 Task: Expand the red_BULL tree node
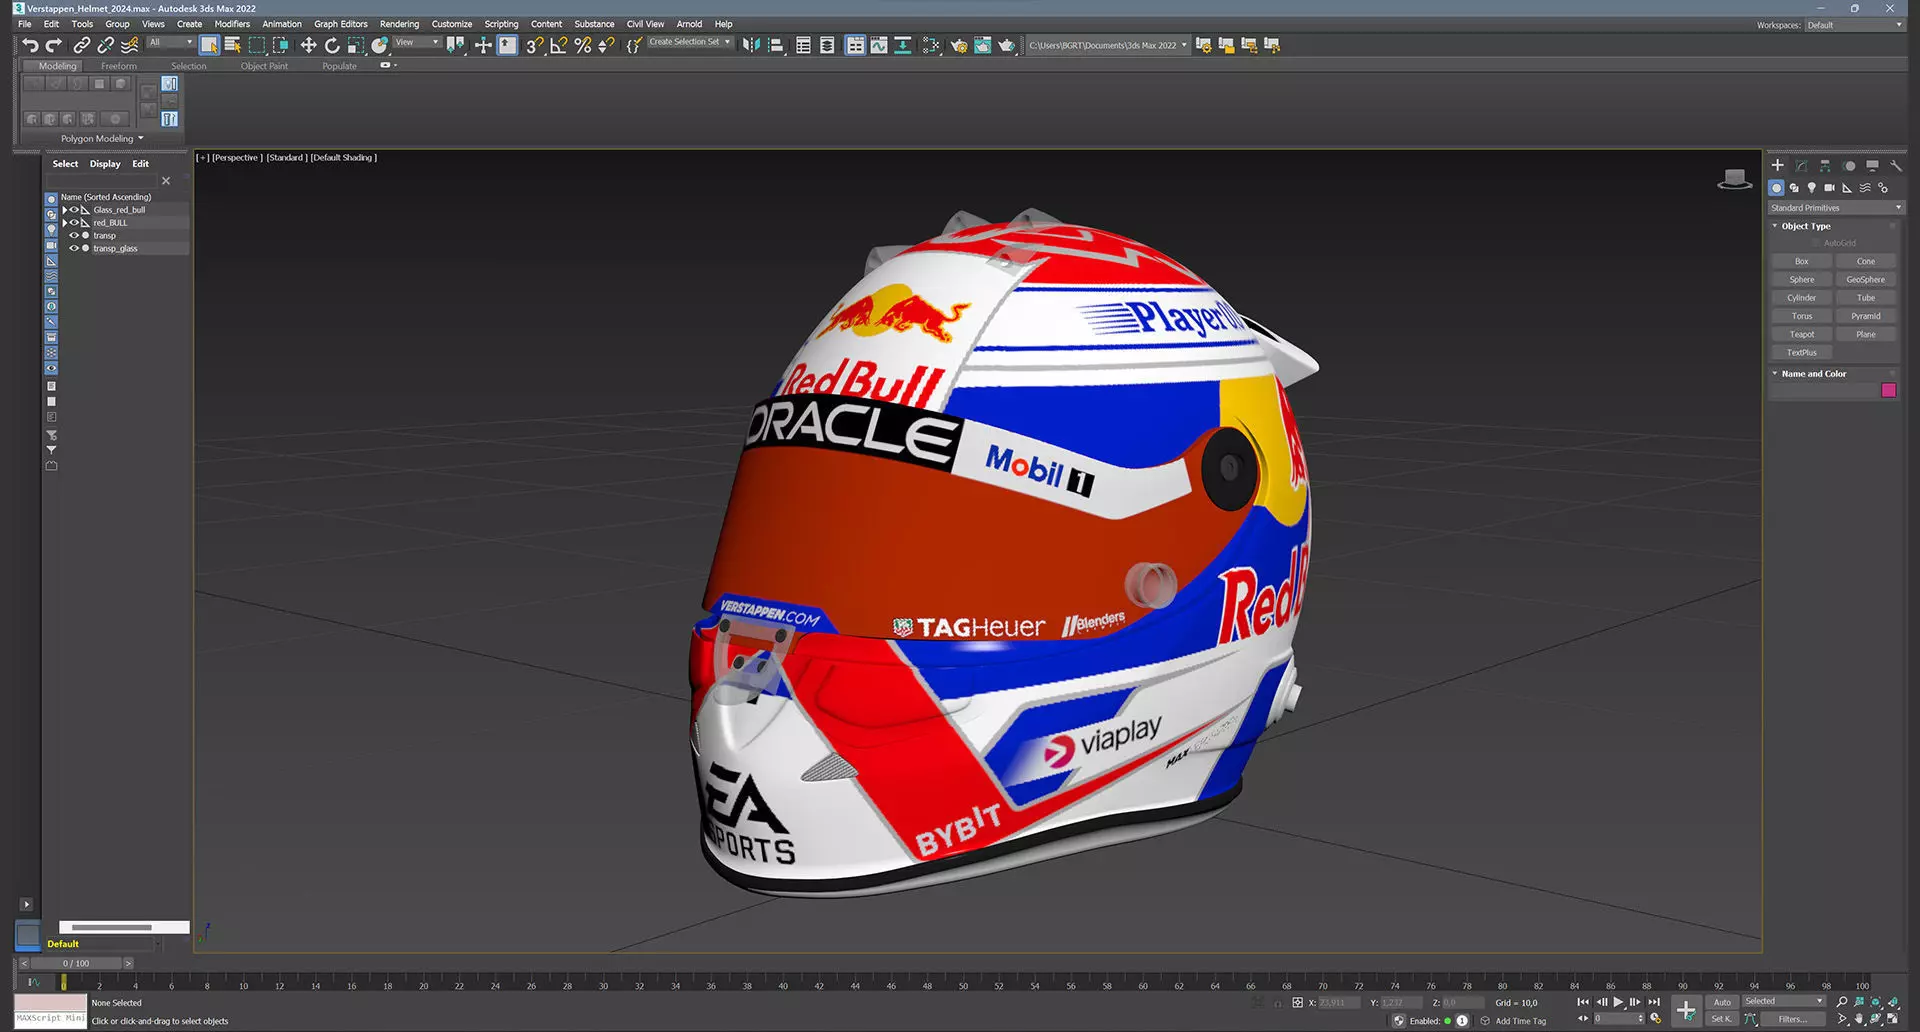[65, 223]
